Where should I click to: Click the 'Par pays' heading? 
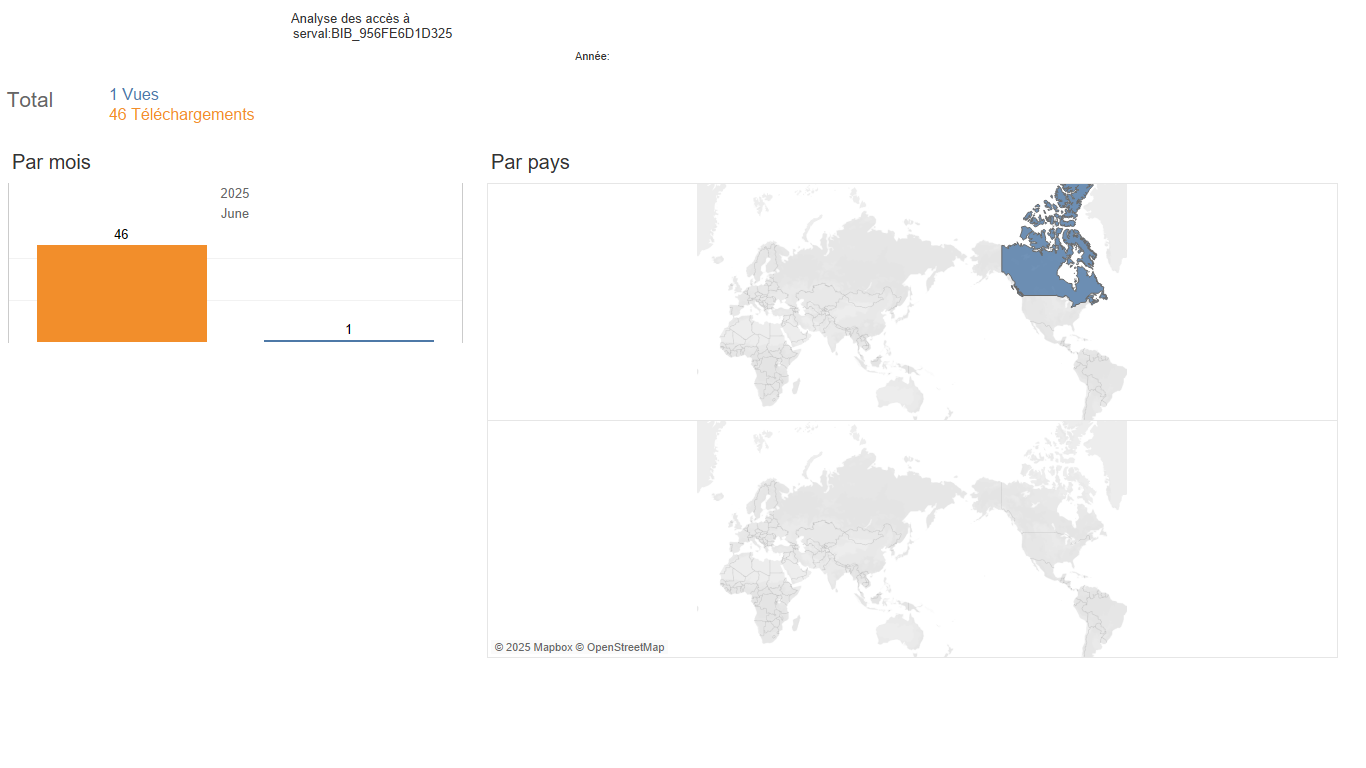coord(530,162)
